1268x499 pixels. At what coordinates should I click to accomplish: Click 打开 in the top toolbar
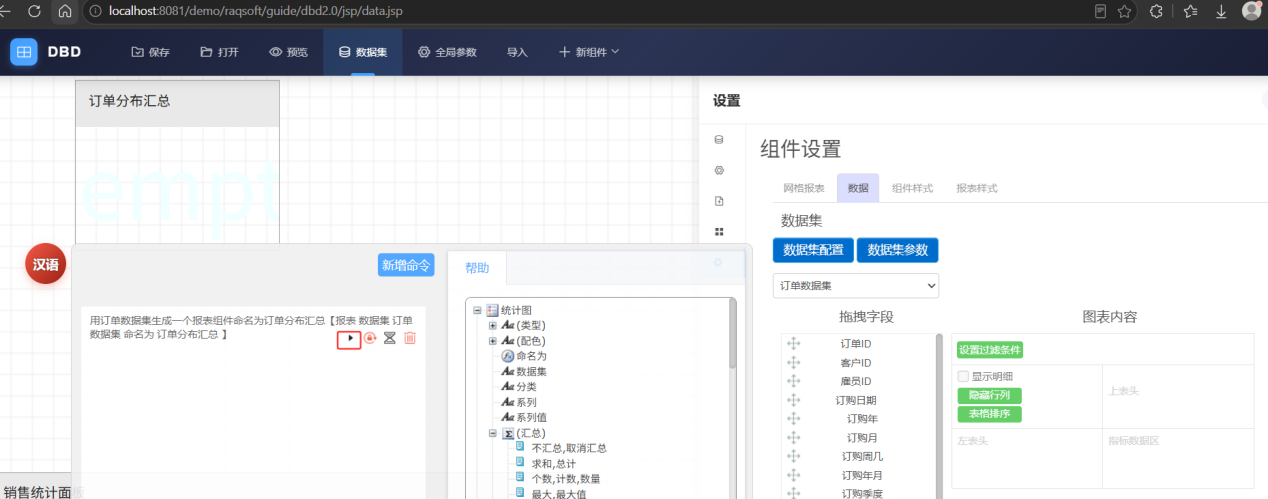point(219,52)
